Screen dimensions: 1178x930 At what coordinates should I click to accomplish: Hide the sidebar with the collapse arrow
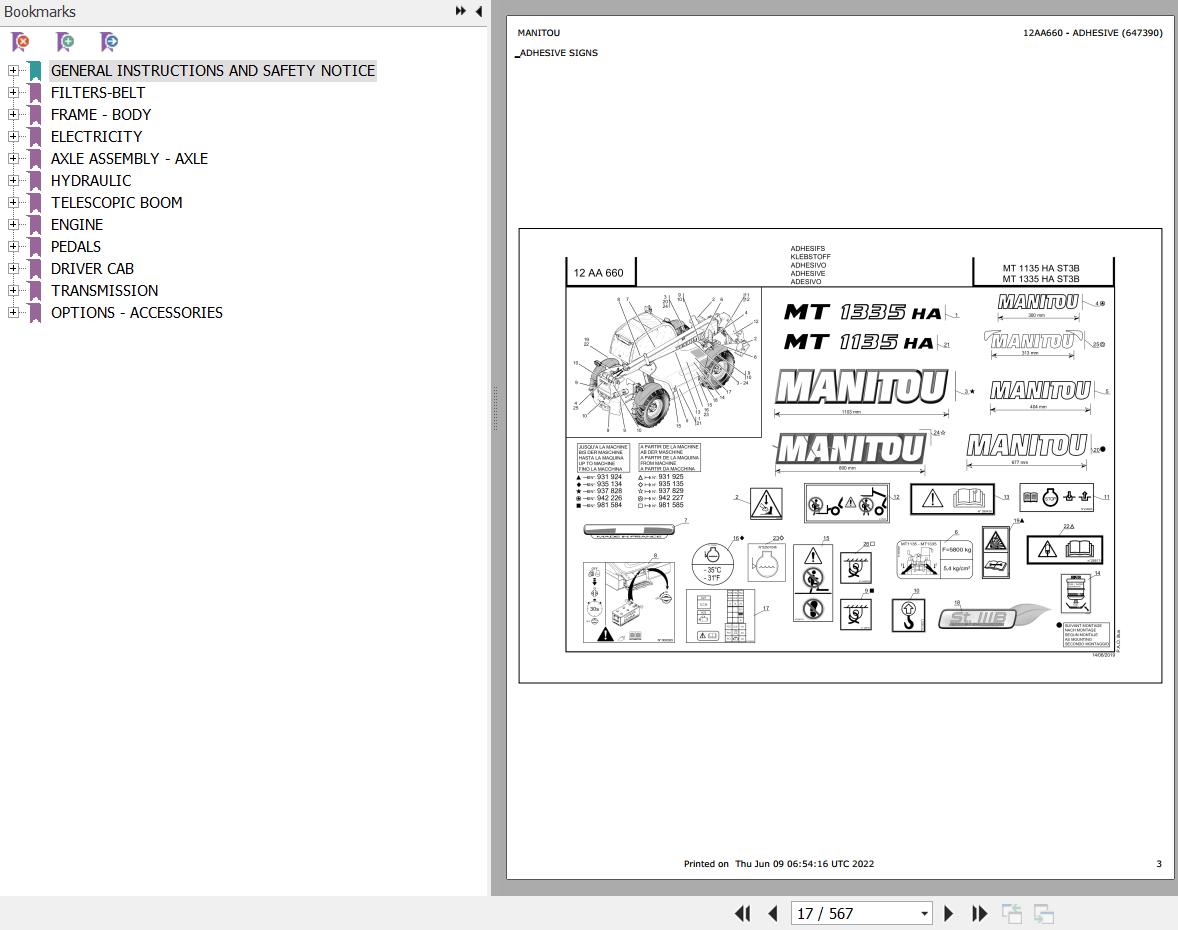pyautogui.click(x=478, y=11)
